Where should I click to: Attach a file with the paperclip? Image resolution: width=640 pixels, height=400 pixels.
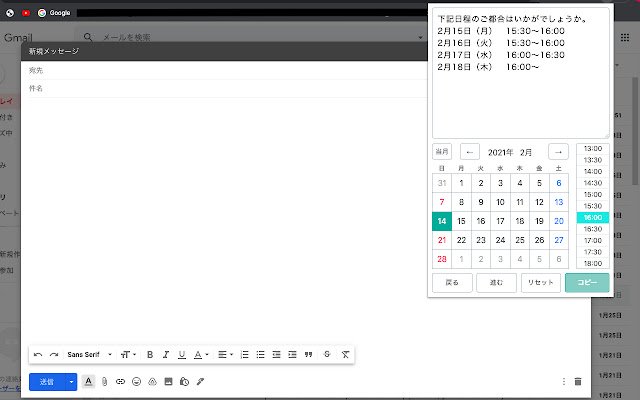pyautogui.click(x=104, y=382)
